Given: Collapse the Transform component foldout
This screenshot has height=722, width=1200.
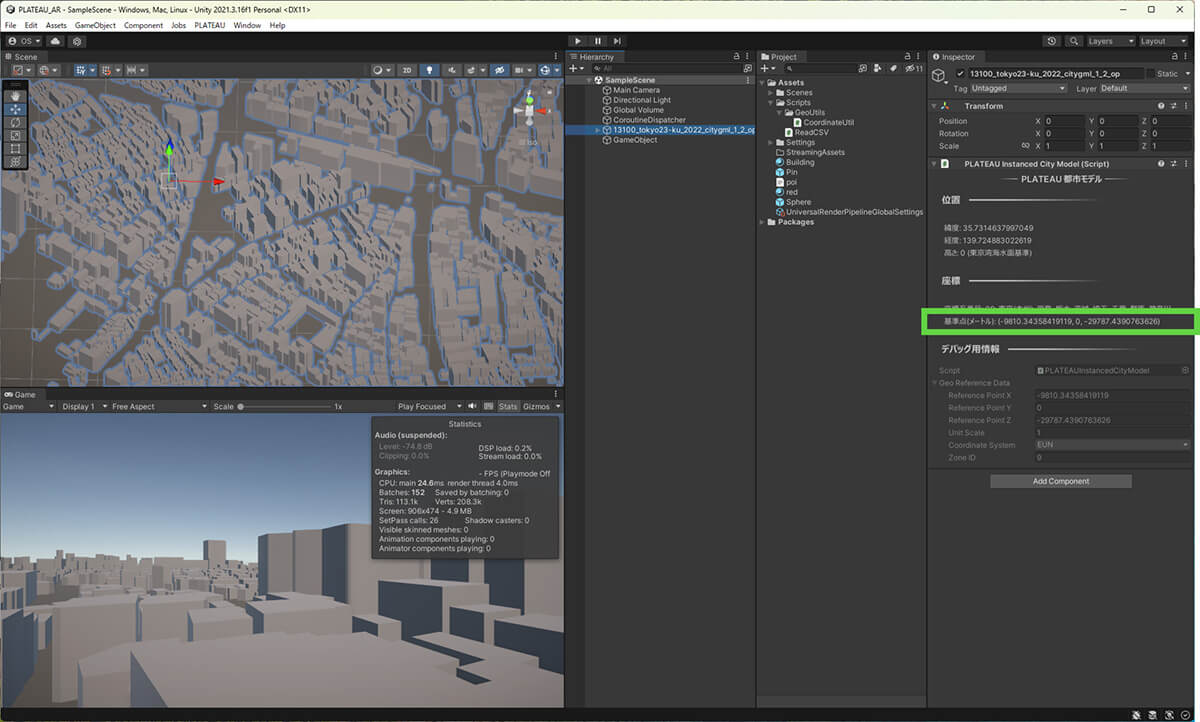Looking at the screenshot, I should pos(935,106).
